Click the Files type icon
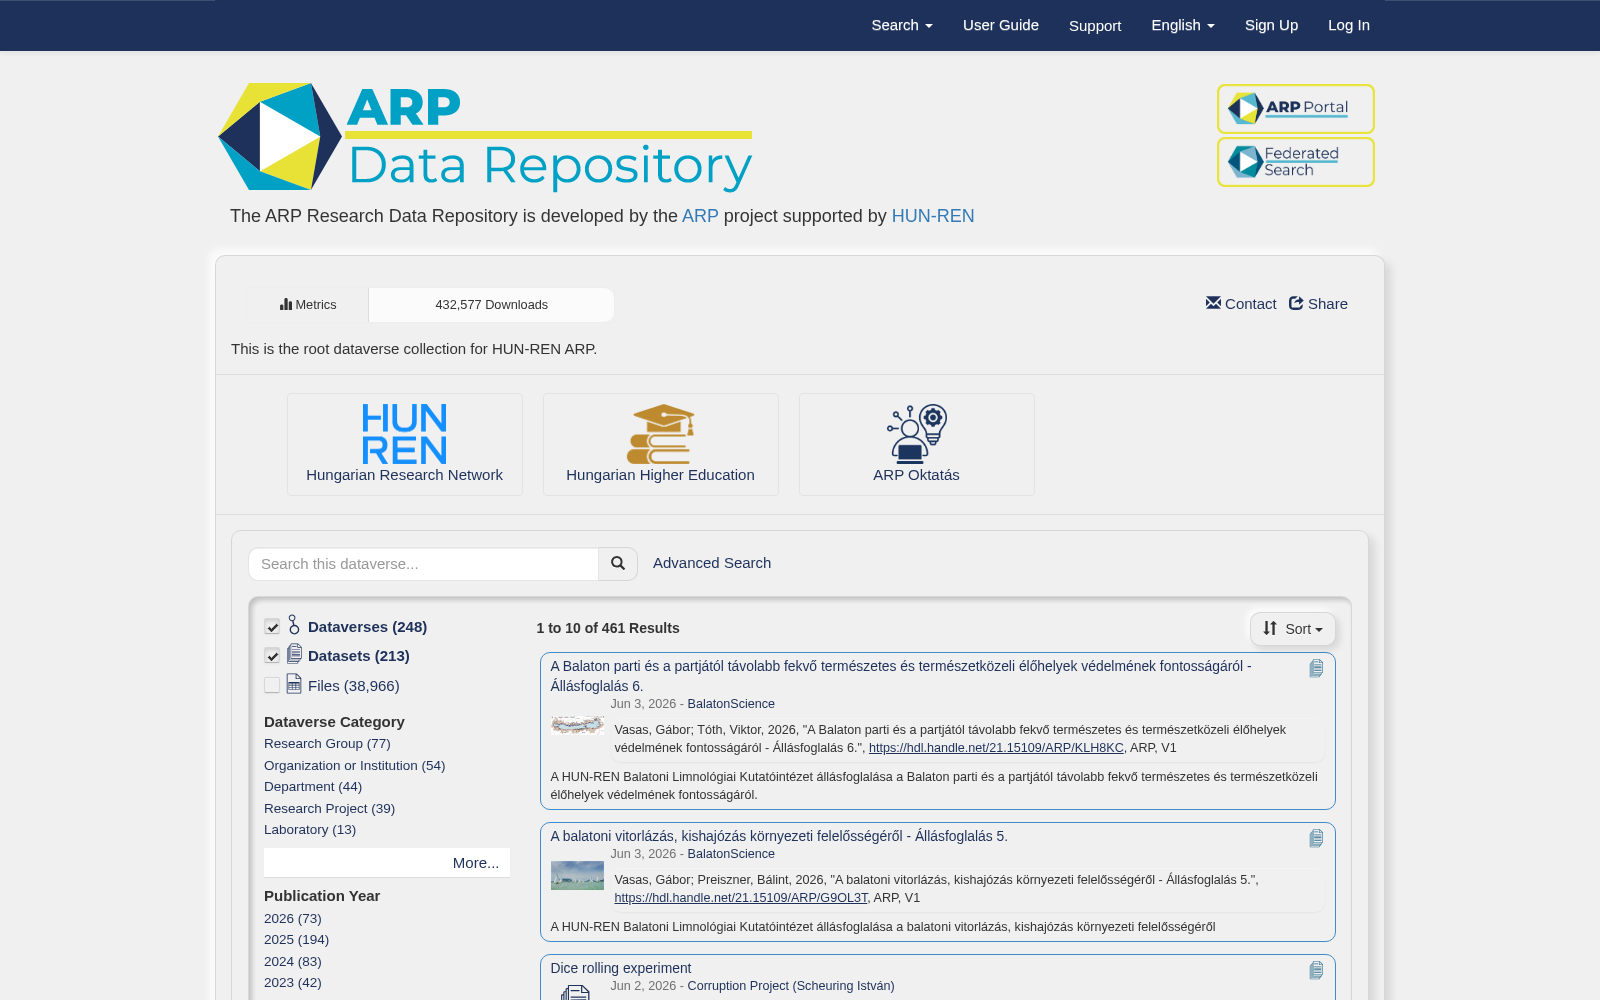This screenshot has height=1000, width=1600. [x=294, y=684]
